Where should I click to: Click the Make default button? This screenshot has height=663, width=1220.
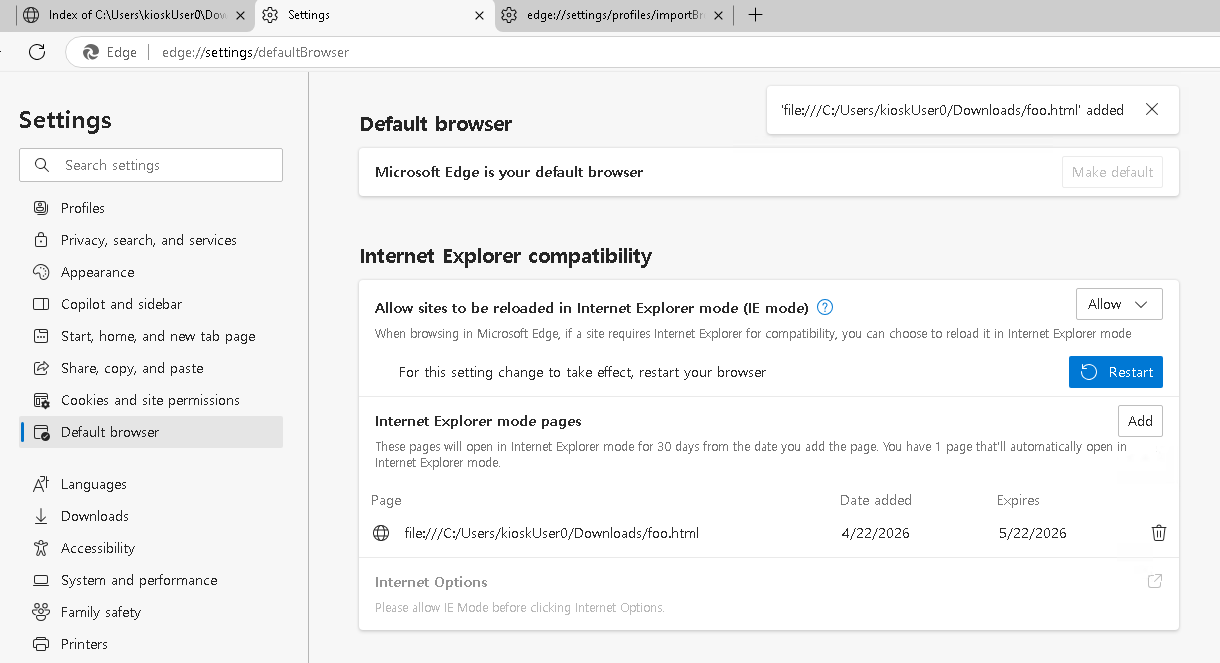tap(1112, 172)
